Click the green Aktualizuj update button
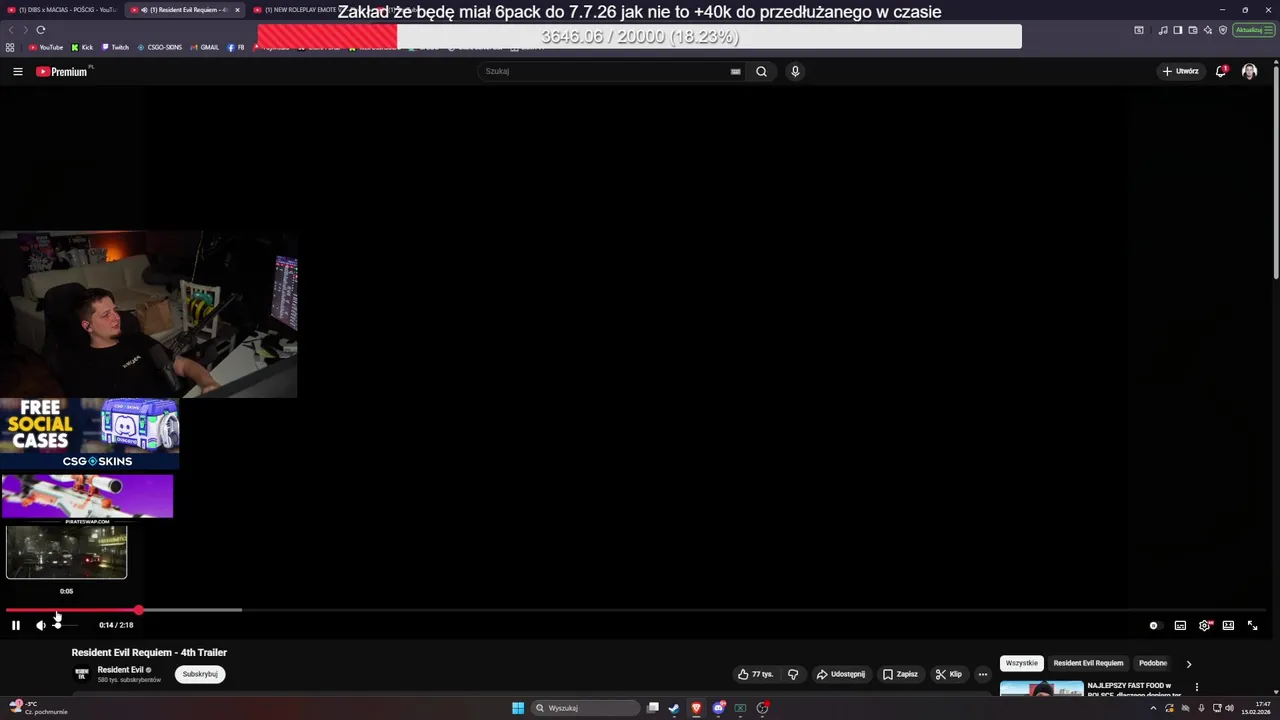 pos(1253,30)
